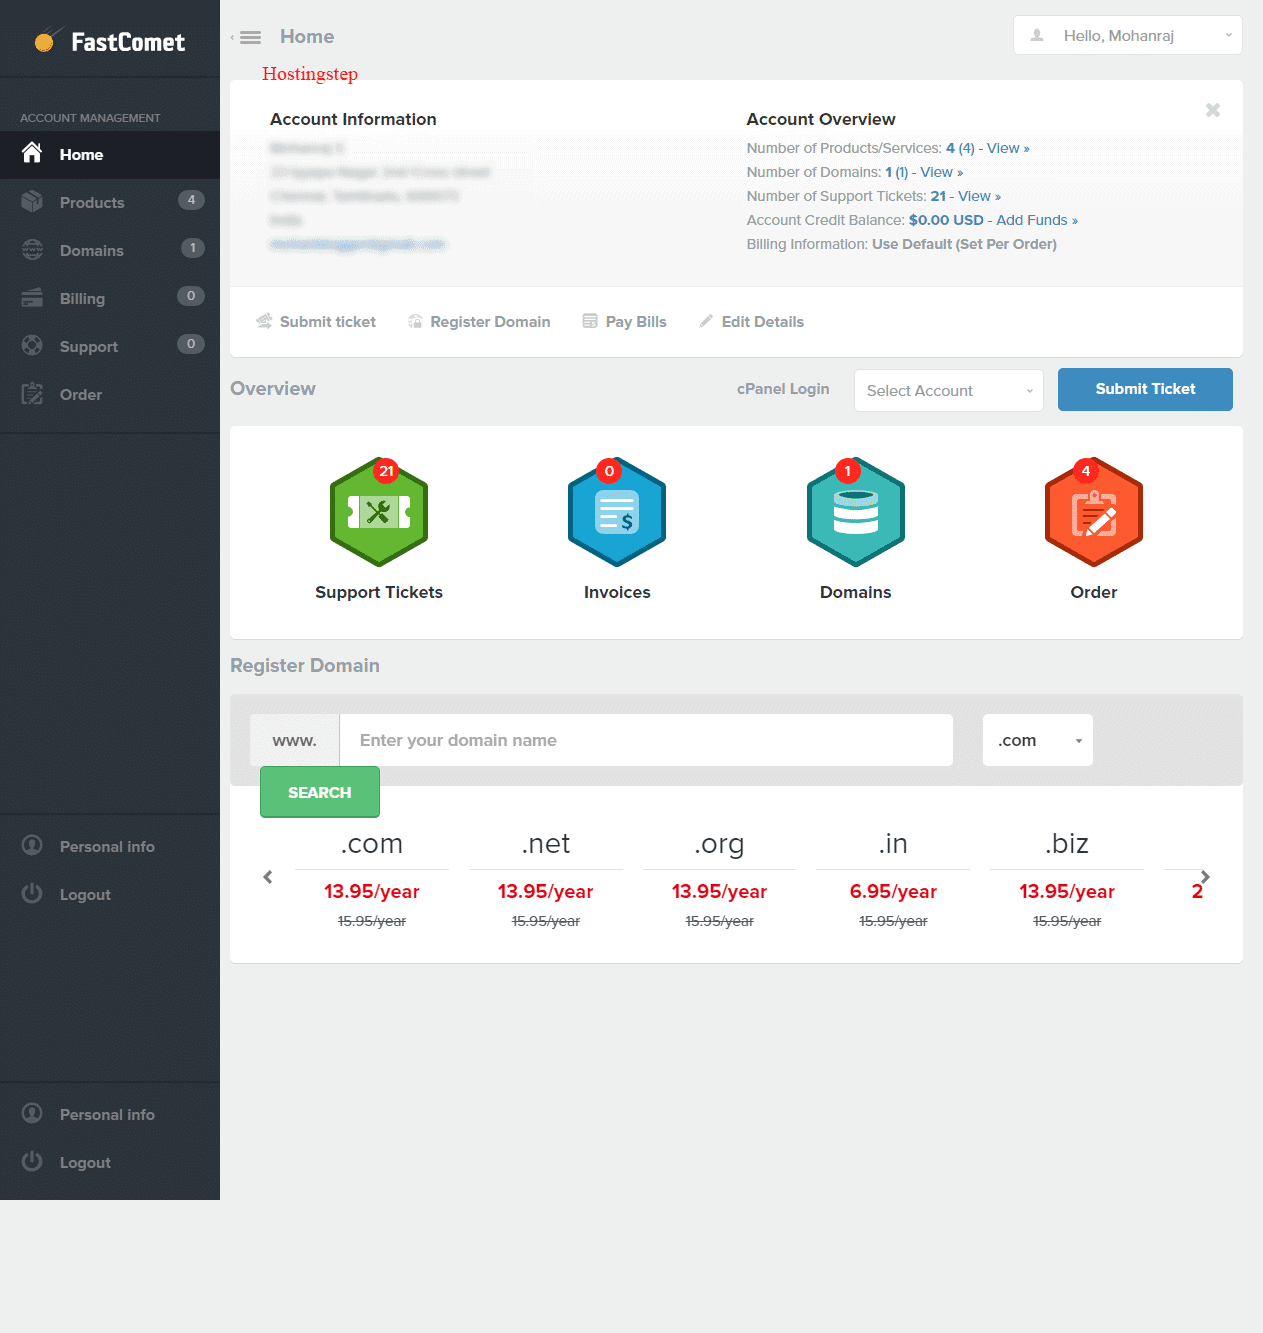Open Support in the sidebar menu
1263x1333 pixels.
(x=110, y=346)
